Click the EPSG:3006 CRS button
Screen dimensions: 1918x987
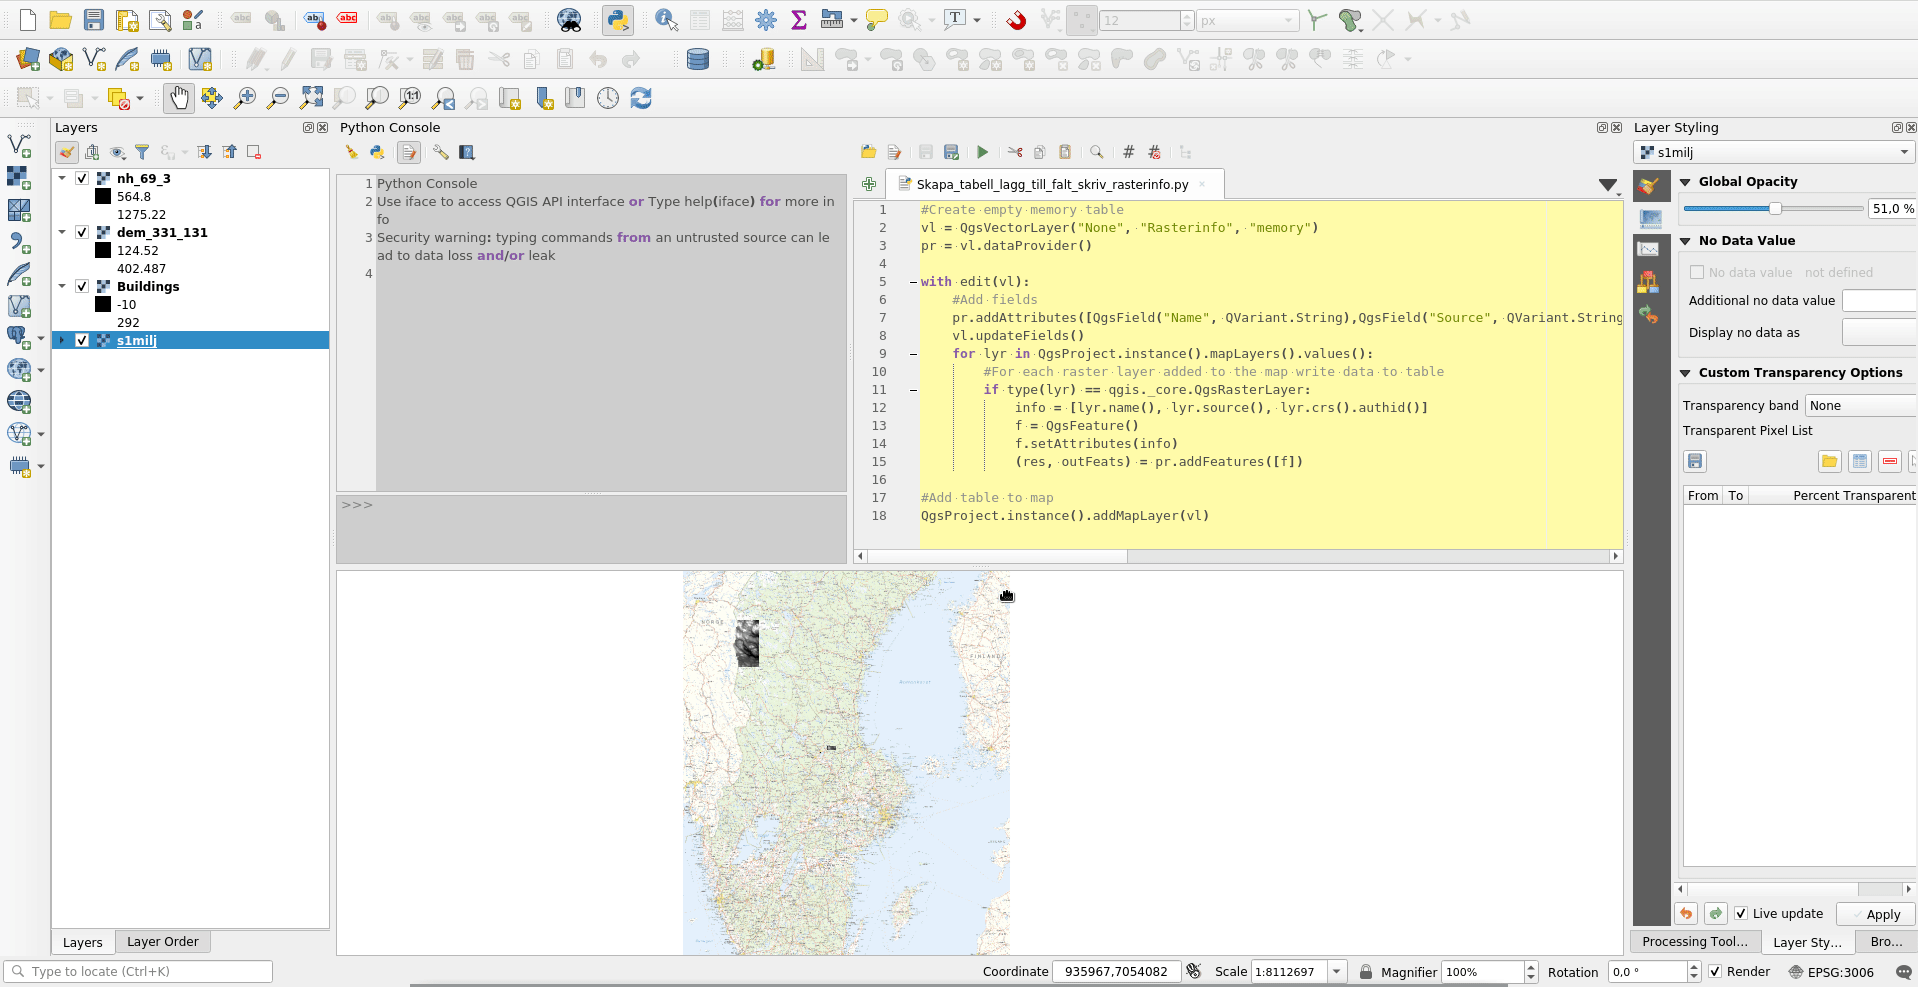click(1831, 972)
